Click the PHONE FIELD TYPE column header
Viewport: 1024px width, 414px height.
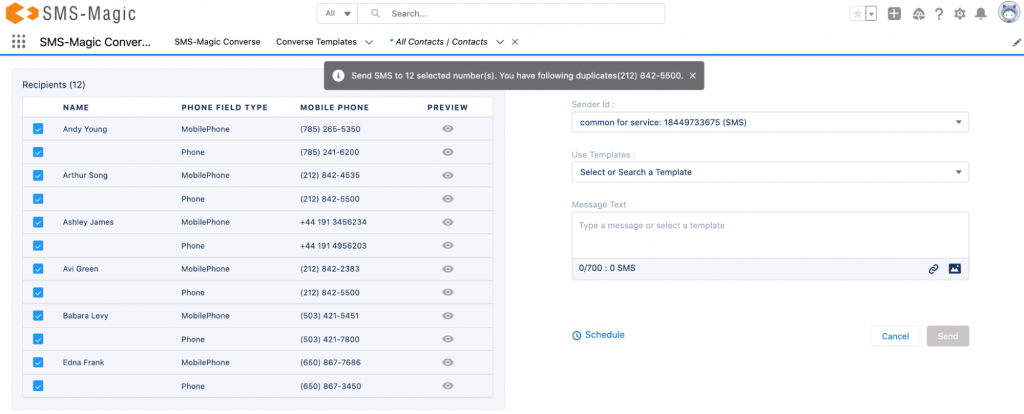point(225,108)
